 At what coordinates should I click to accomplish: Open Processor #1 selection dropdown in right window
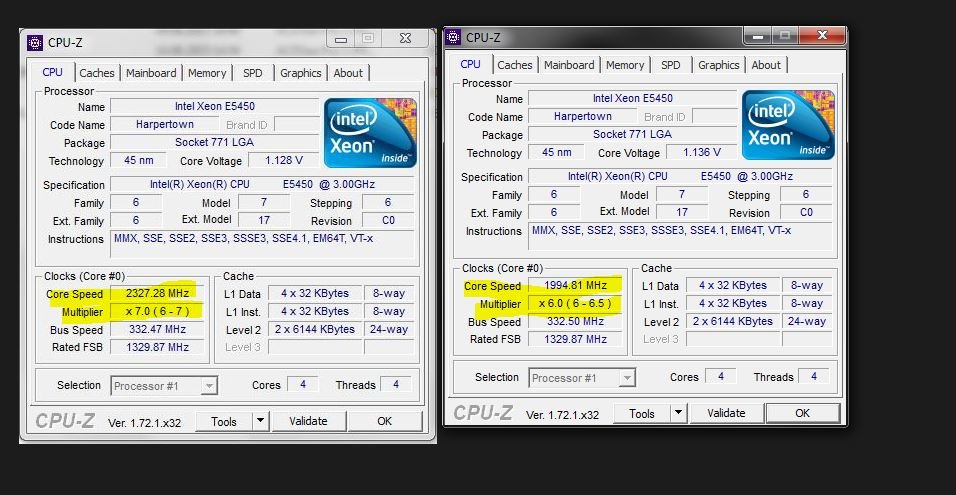click(582, 378)
